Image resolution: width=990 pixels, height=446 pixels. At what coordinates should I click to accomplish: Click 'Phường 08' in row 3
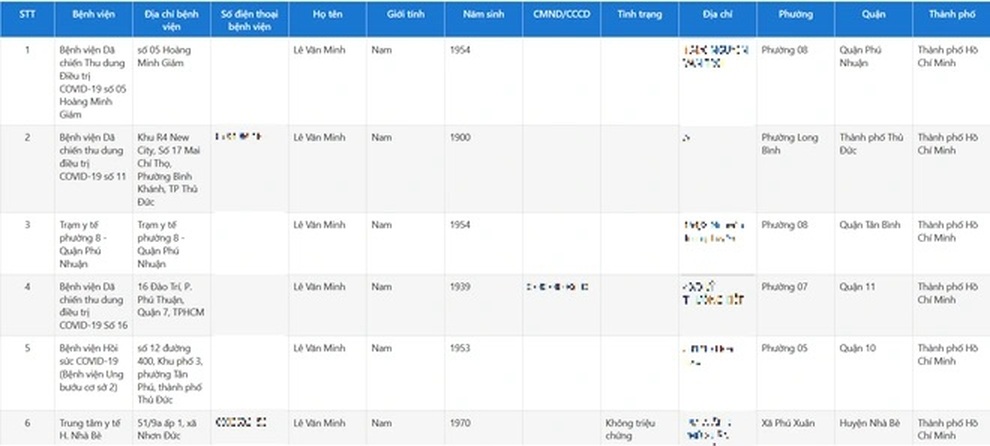tap(784, 225)
